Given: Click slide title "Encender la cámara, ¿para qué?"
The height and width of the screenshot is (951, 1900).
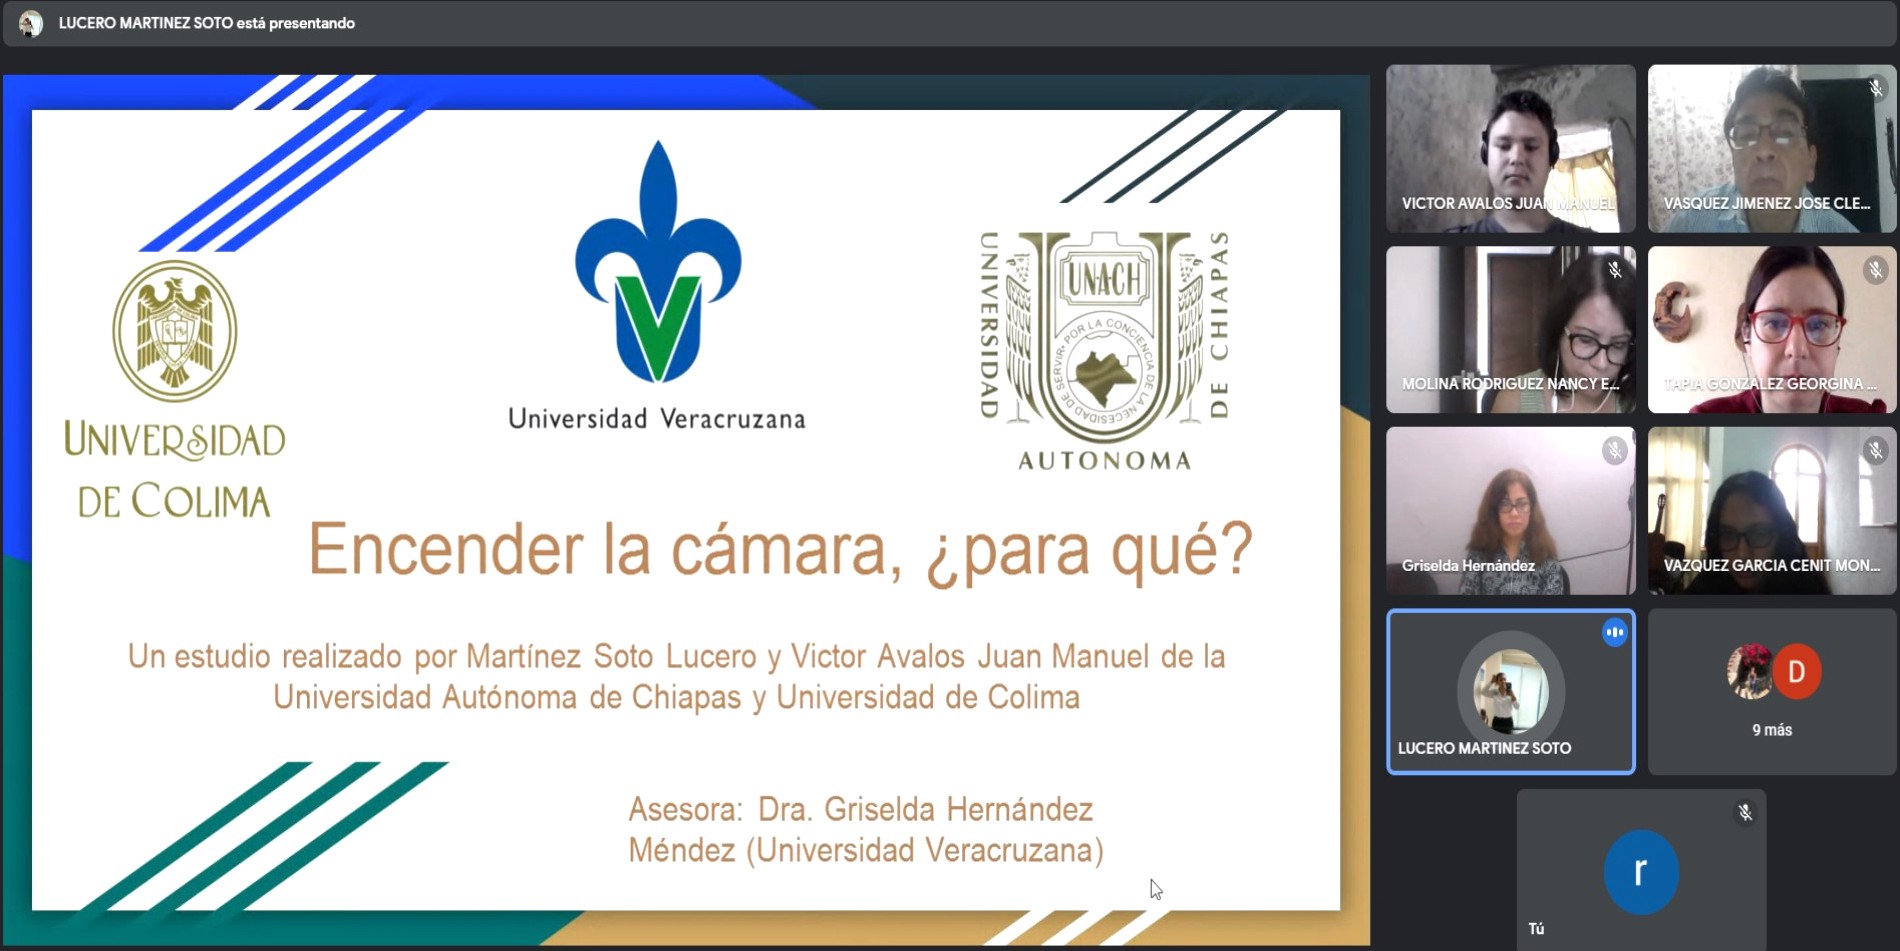Looking at the screenshot, I should (780, 550).
